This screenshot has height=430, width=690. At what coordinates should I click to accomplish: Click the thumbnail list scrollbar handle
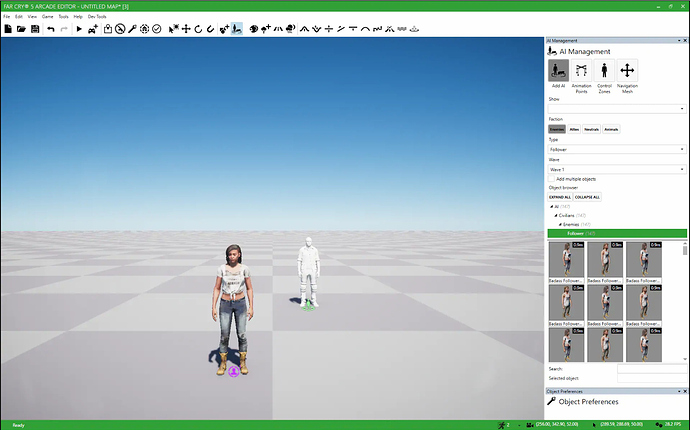point(685,250)
